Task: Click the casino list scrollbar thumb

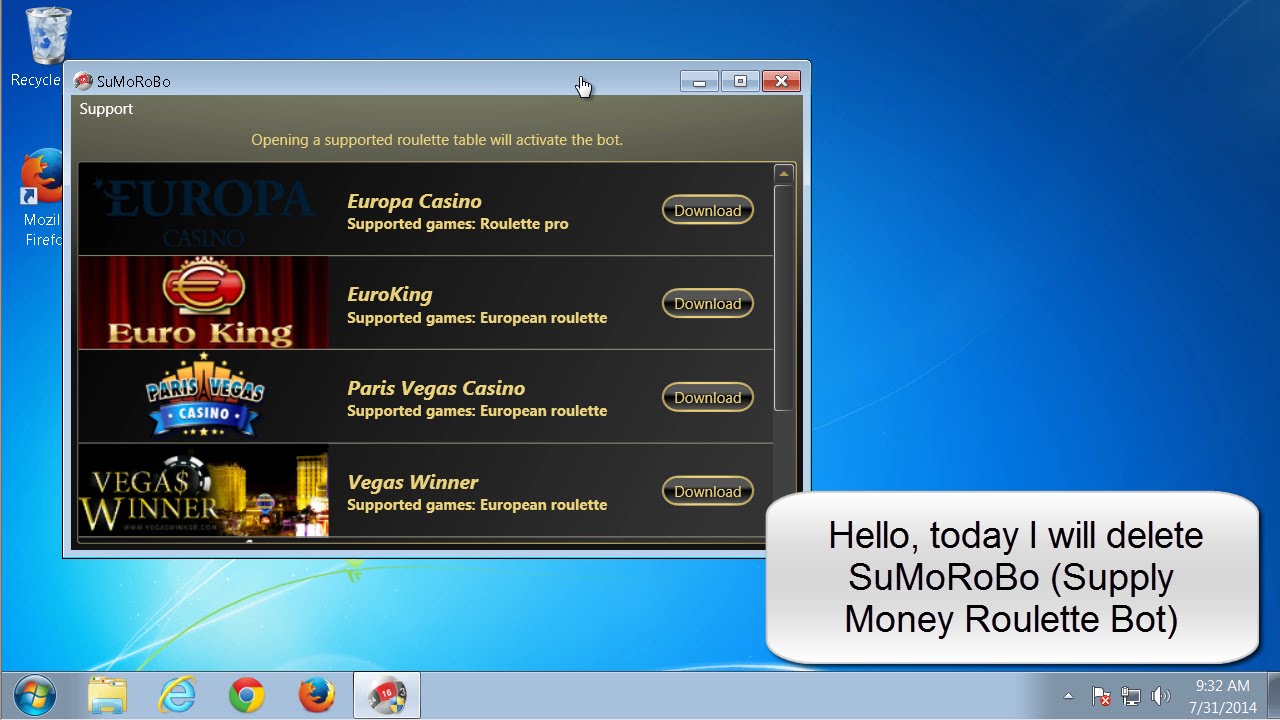Action: 784,297
